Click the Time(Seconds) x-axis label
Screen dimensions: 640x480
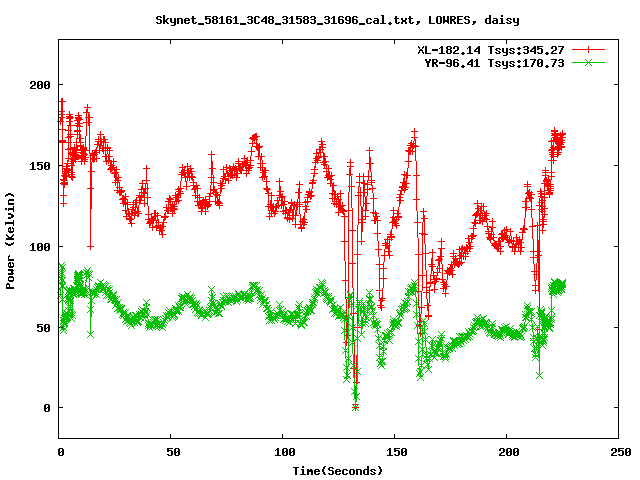click(x=338, y=471)
